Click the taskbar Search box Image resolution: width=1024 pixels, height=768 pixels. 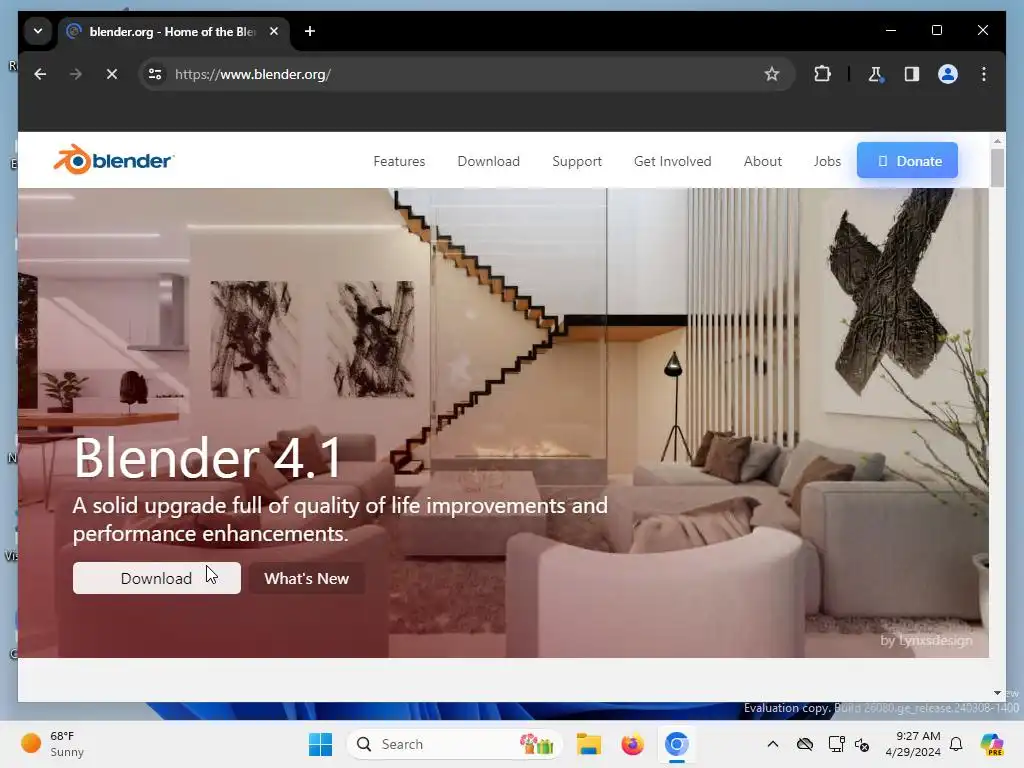point(455,744)
